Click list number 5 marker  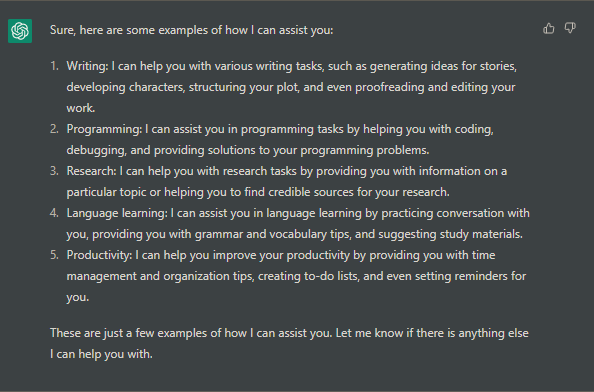55,255
